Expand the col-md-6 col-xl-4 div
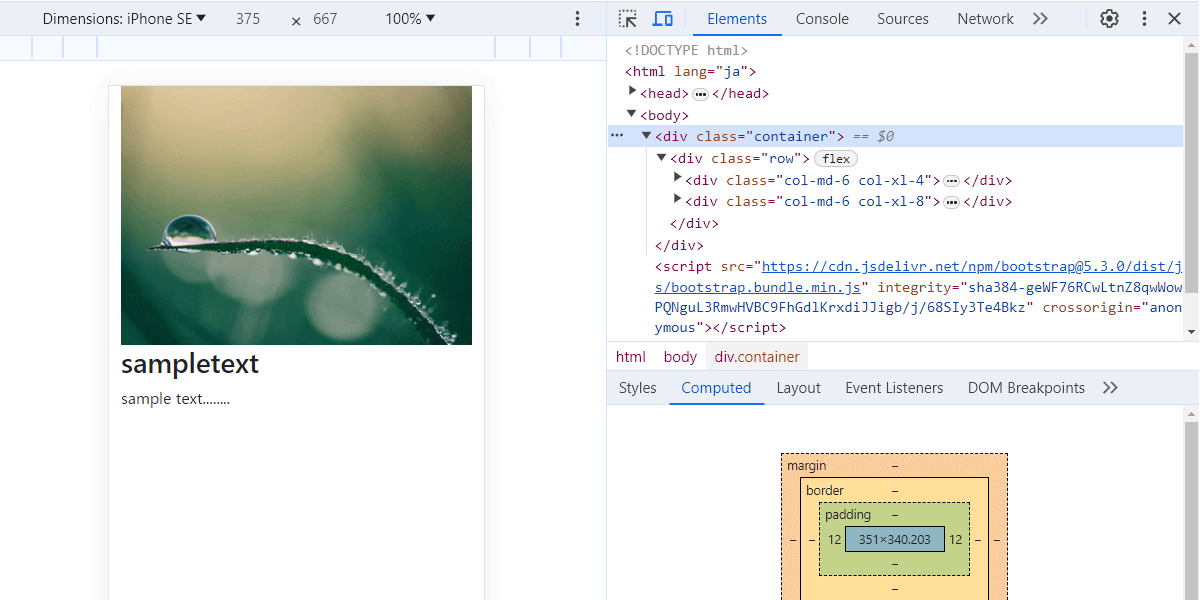Image resolution: width=1200 pixels, height=600 pixels. [678, 179]
